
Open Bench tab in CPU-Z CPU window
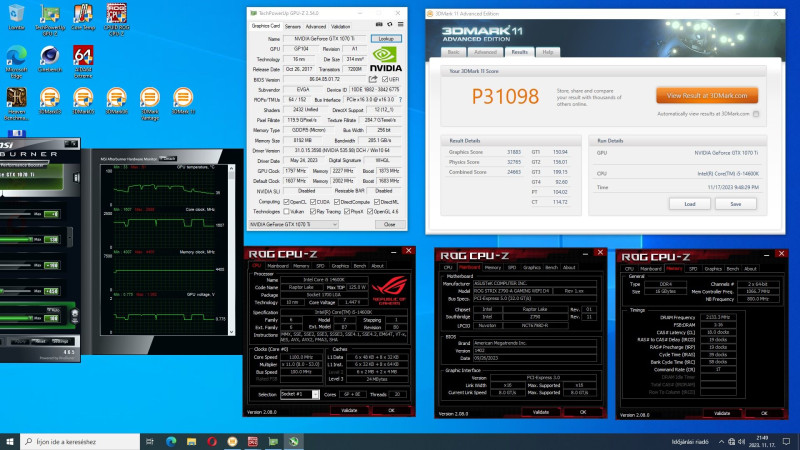(360, 266)
